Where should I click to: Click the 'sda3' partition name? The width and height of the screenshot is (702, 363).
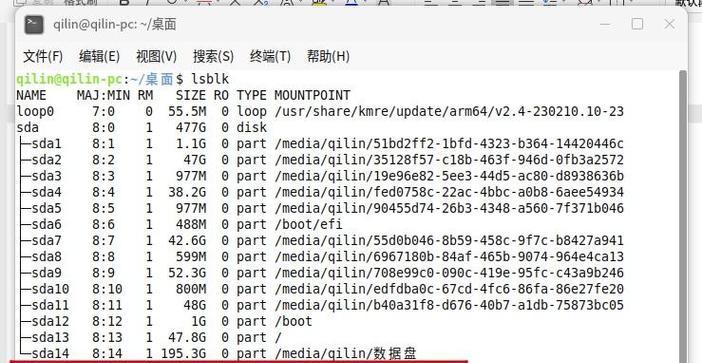[46, 176]
